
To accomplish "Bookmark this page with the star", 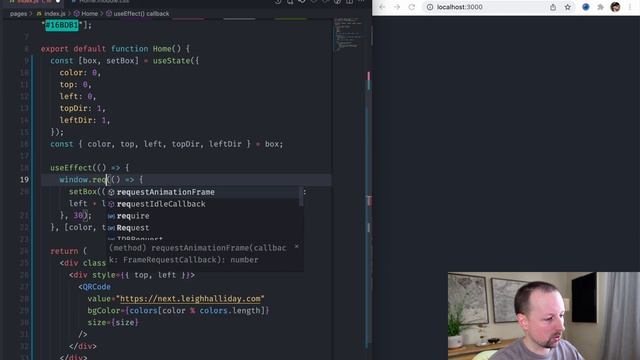I will 567,7.
